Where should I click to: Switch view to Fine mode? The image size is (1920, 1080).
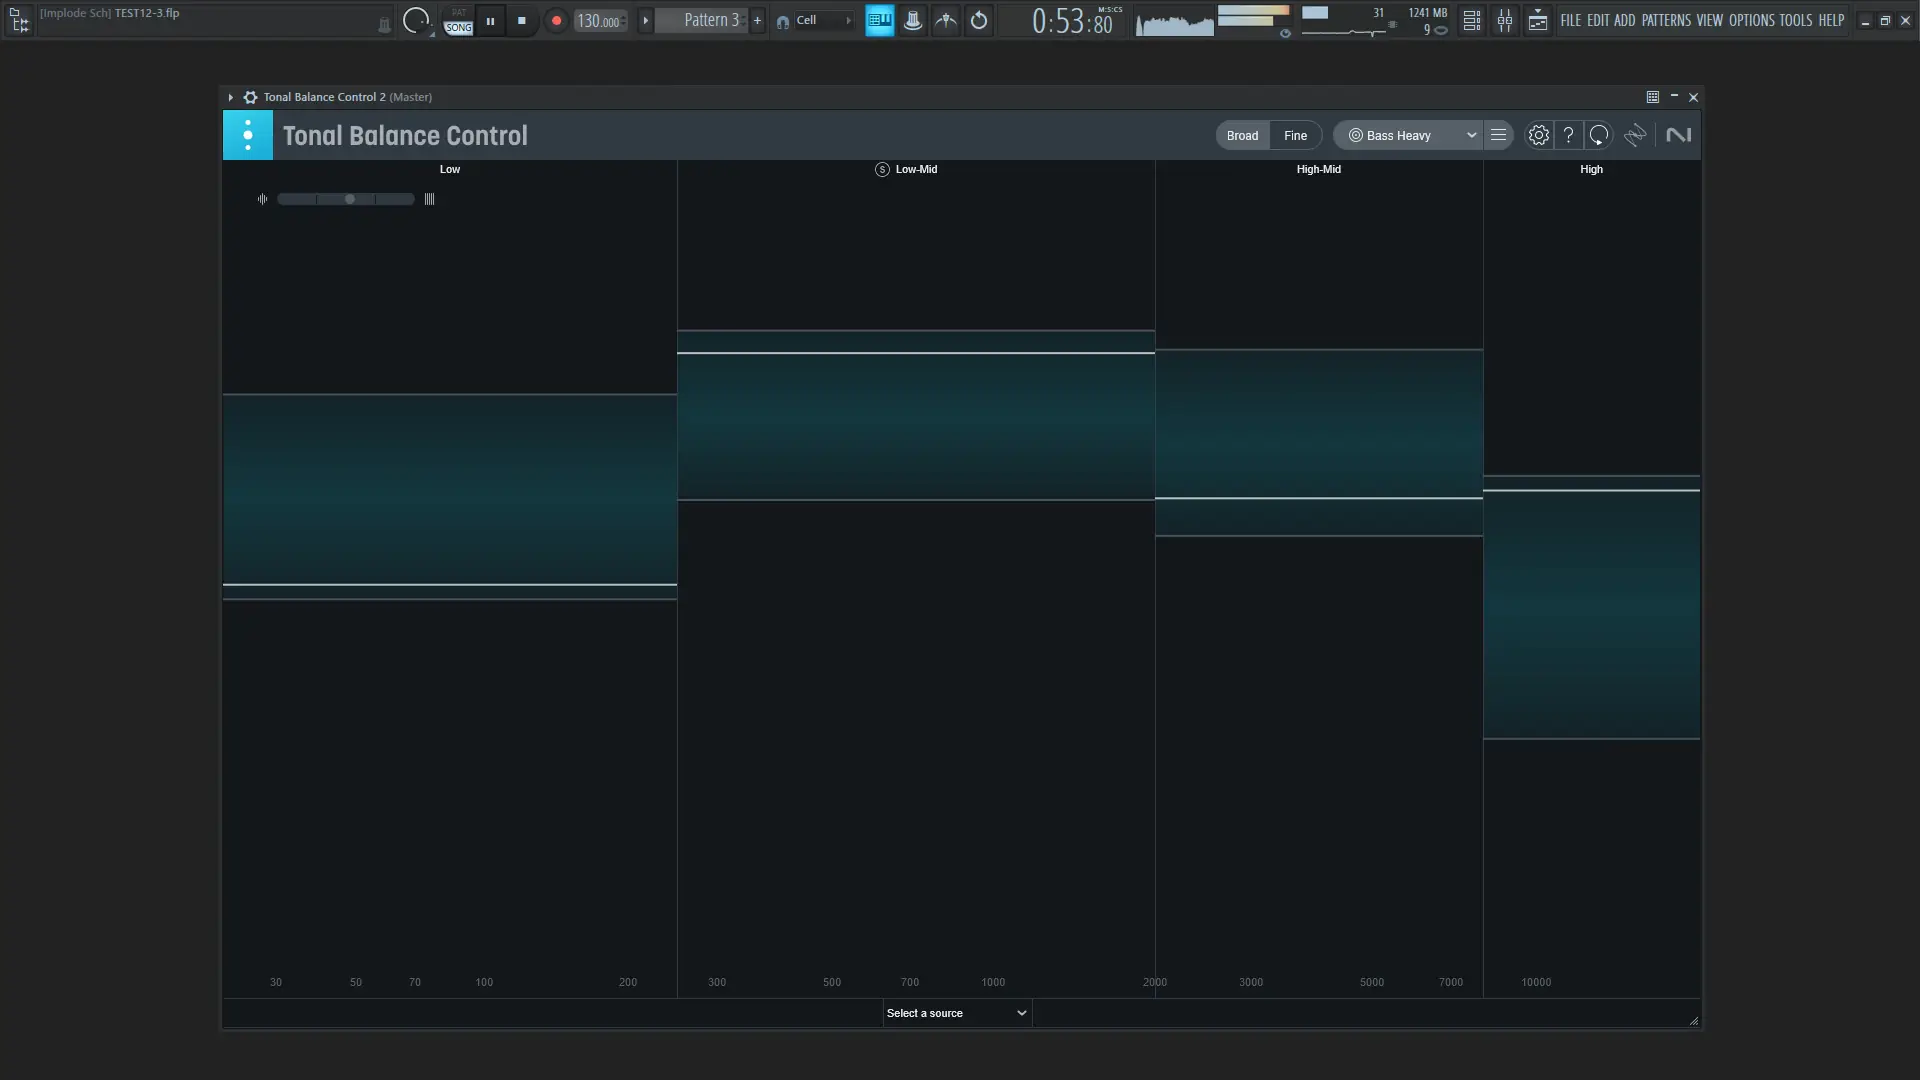point(1295,135)
